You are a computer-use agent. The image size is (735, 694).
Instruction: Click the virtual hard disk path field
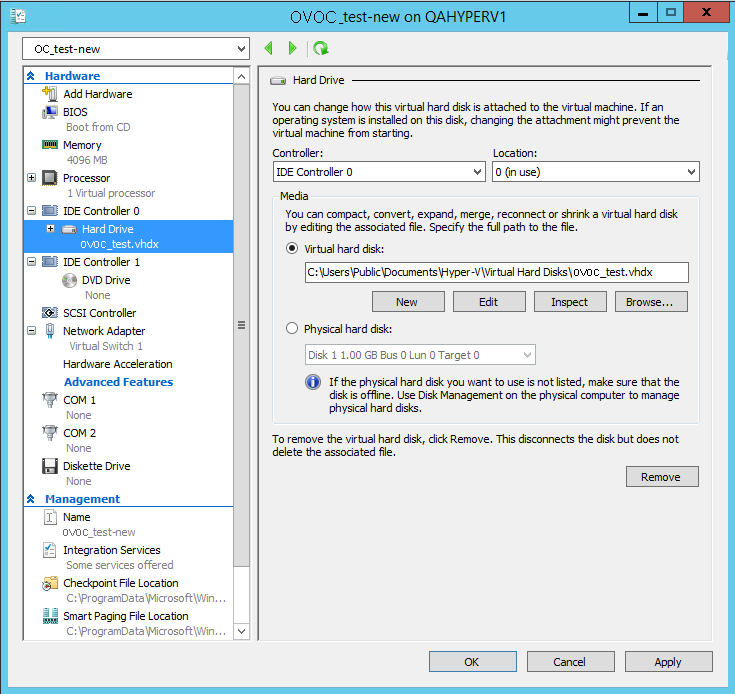496,273
